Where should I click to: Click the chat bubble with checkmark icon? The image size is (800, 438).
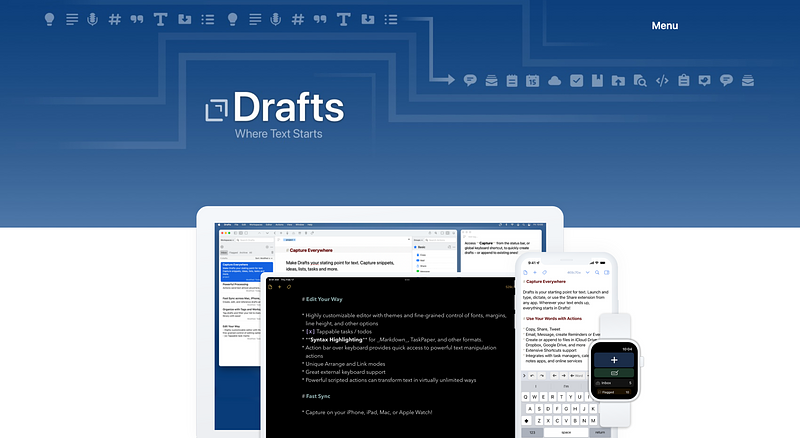pos(705,81)
